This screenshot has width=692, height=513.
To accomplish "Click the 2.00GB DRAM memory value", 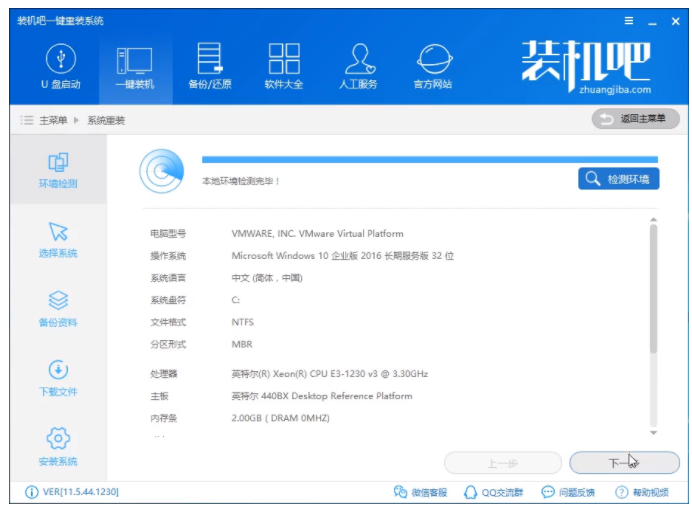I will pos(280,418).
